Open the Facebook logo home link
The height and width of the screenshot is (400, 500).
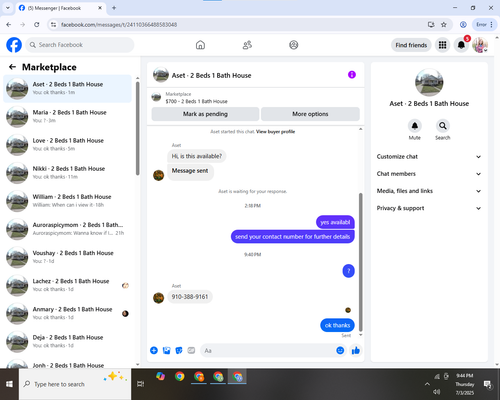(14, 45)
